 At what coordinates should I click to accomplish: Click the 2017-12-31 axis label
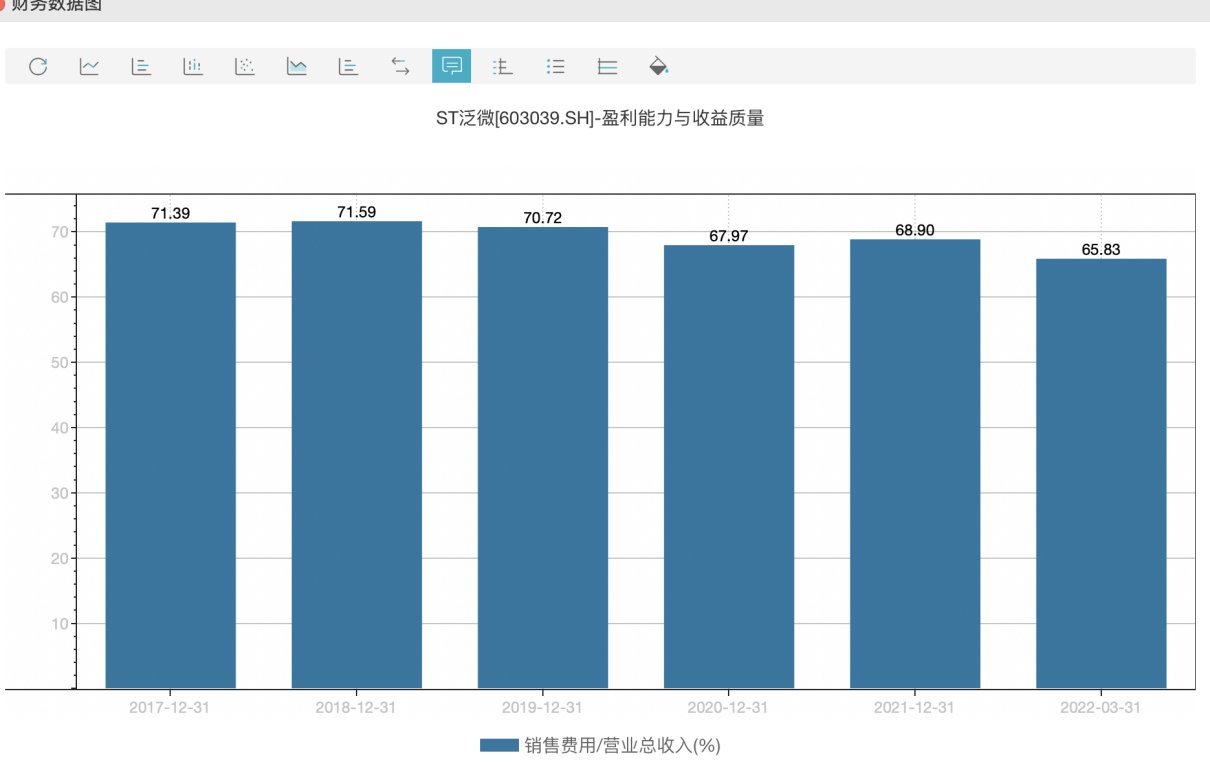[170, 707]
